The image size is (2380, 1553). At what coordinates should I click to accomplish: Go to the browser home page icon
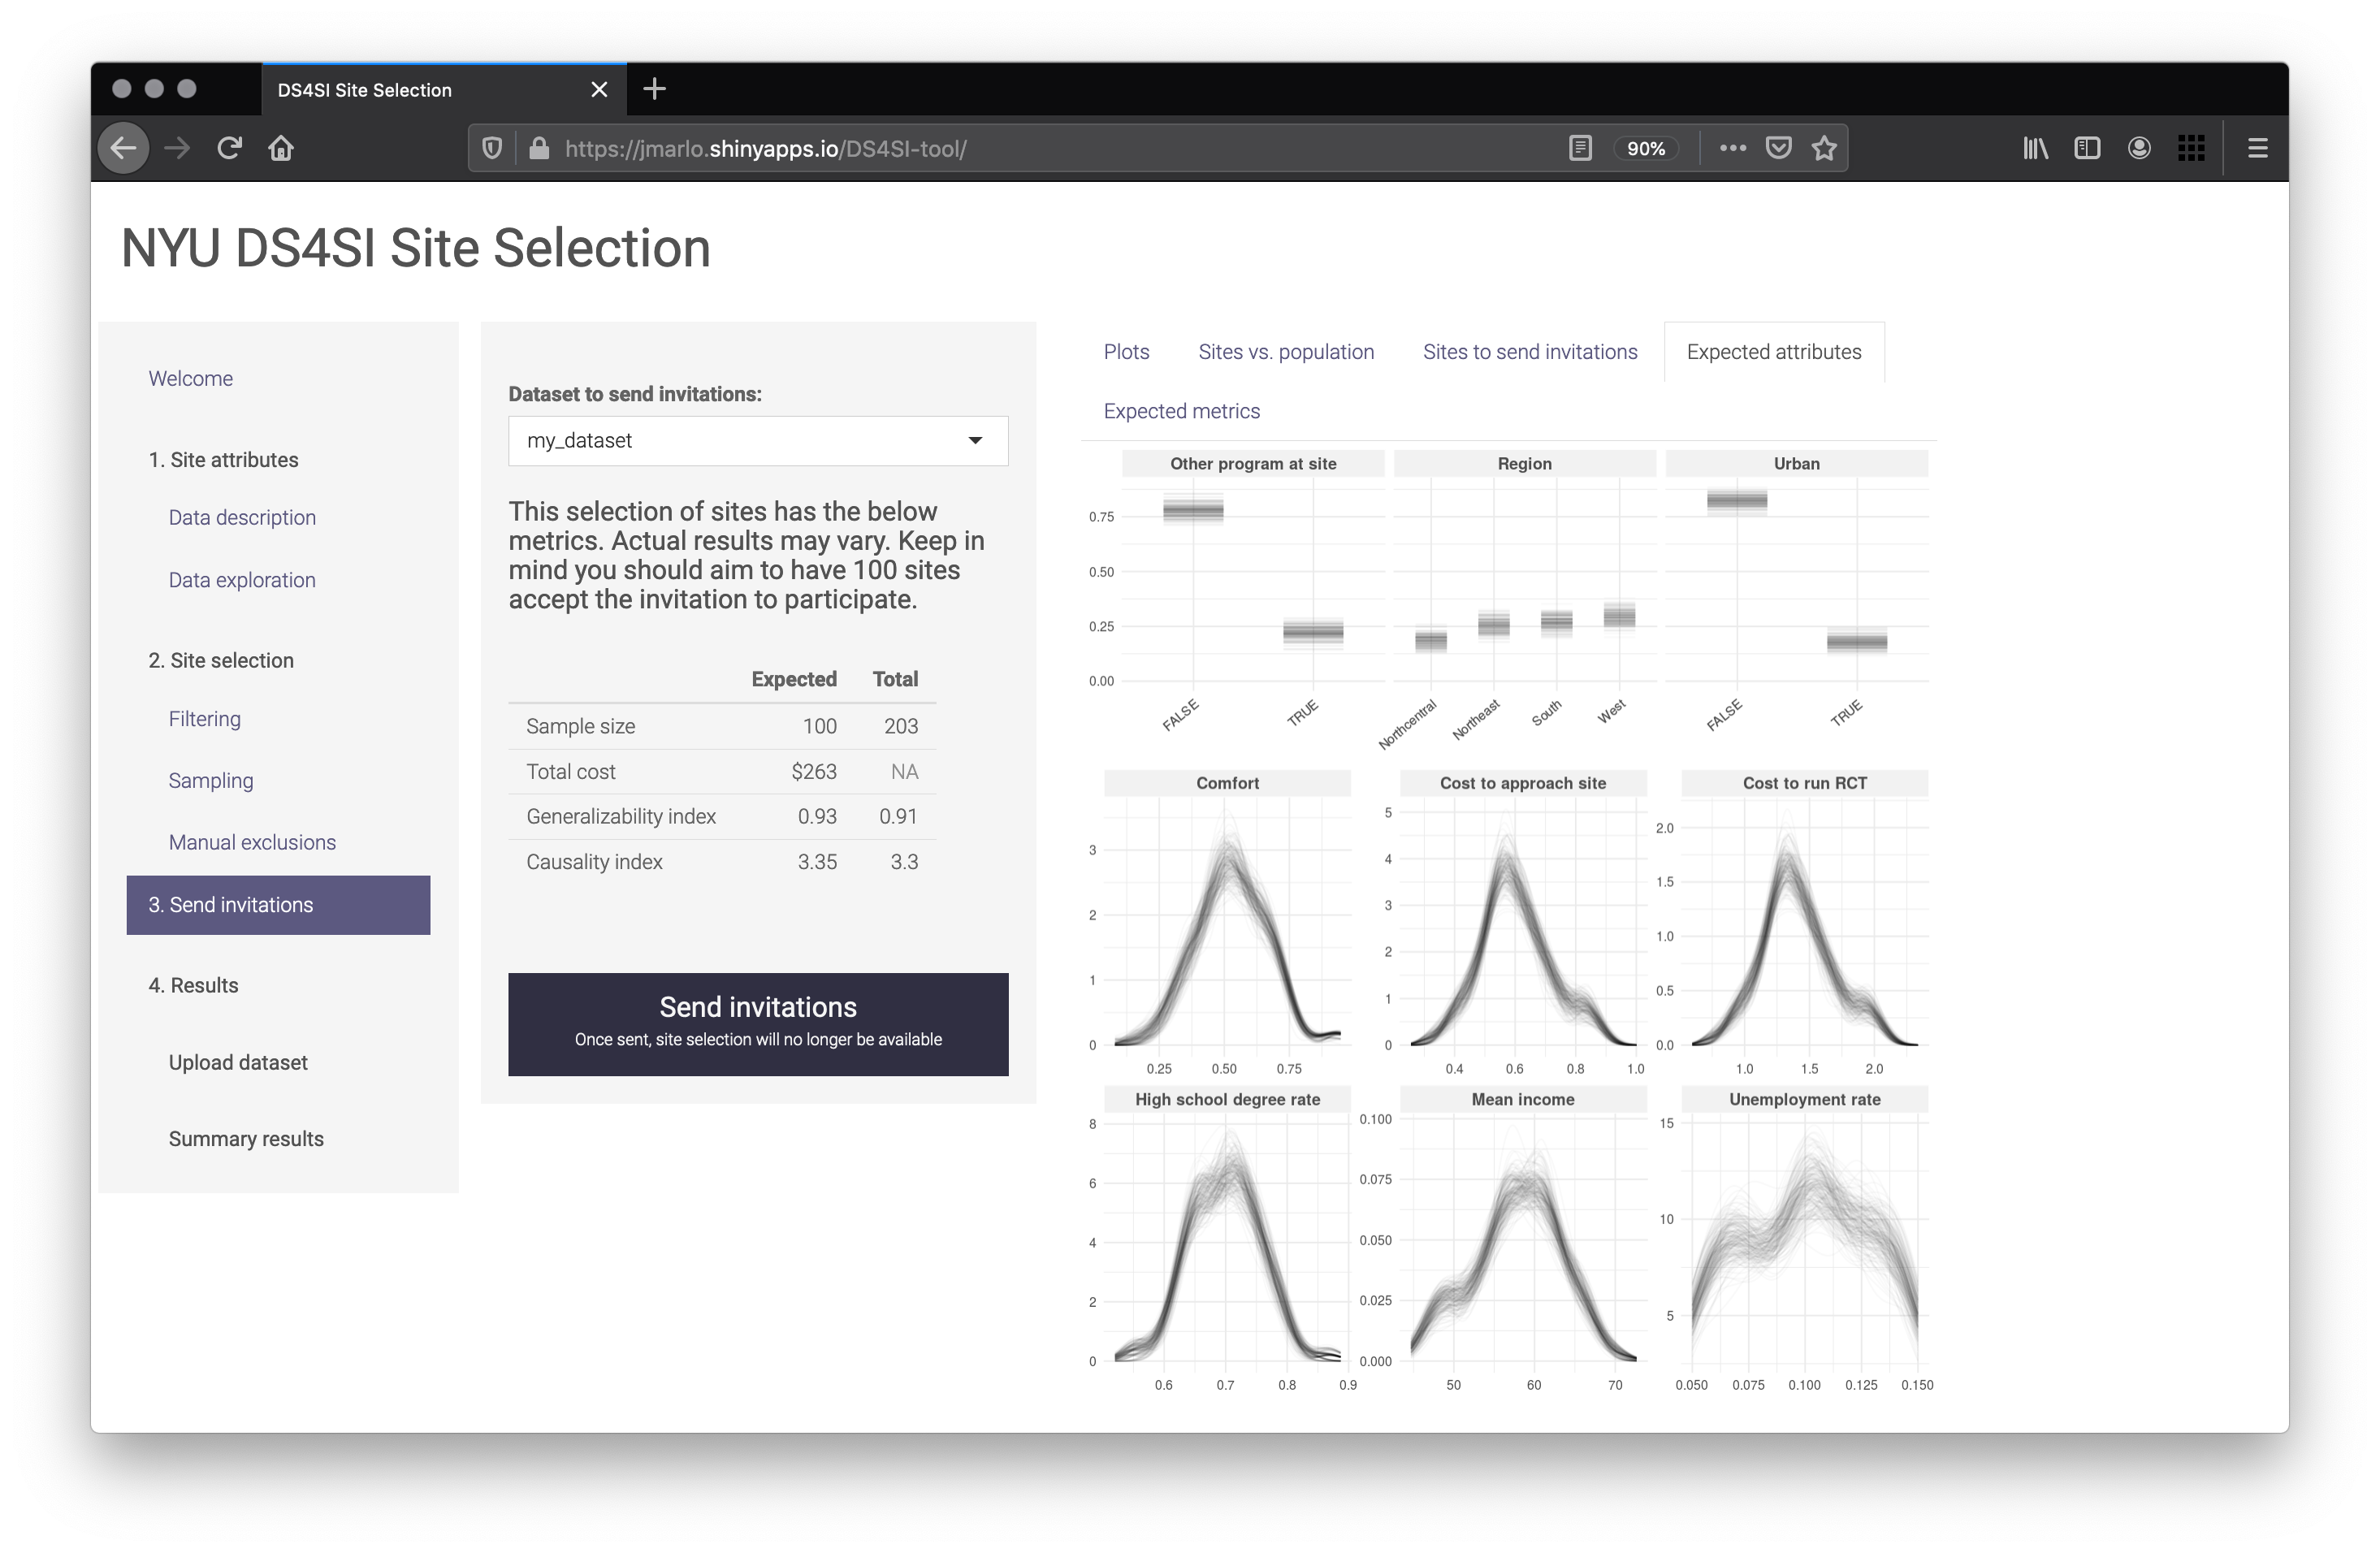pos(281,148)
